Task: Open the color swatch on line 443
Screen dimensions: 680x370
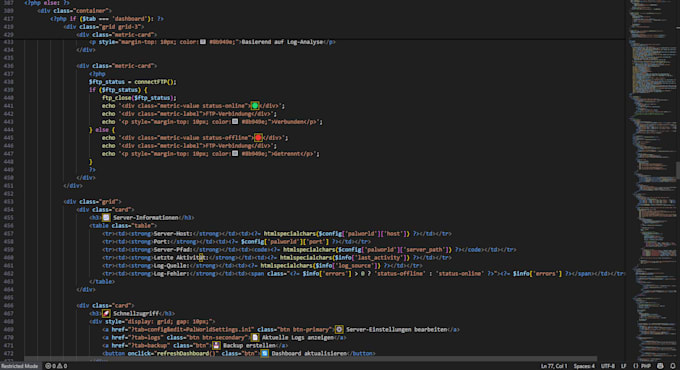Action: coord(235,121)
